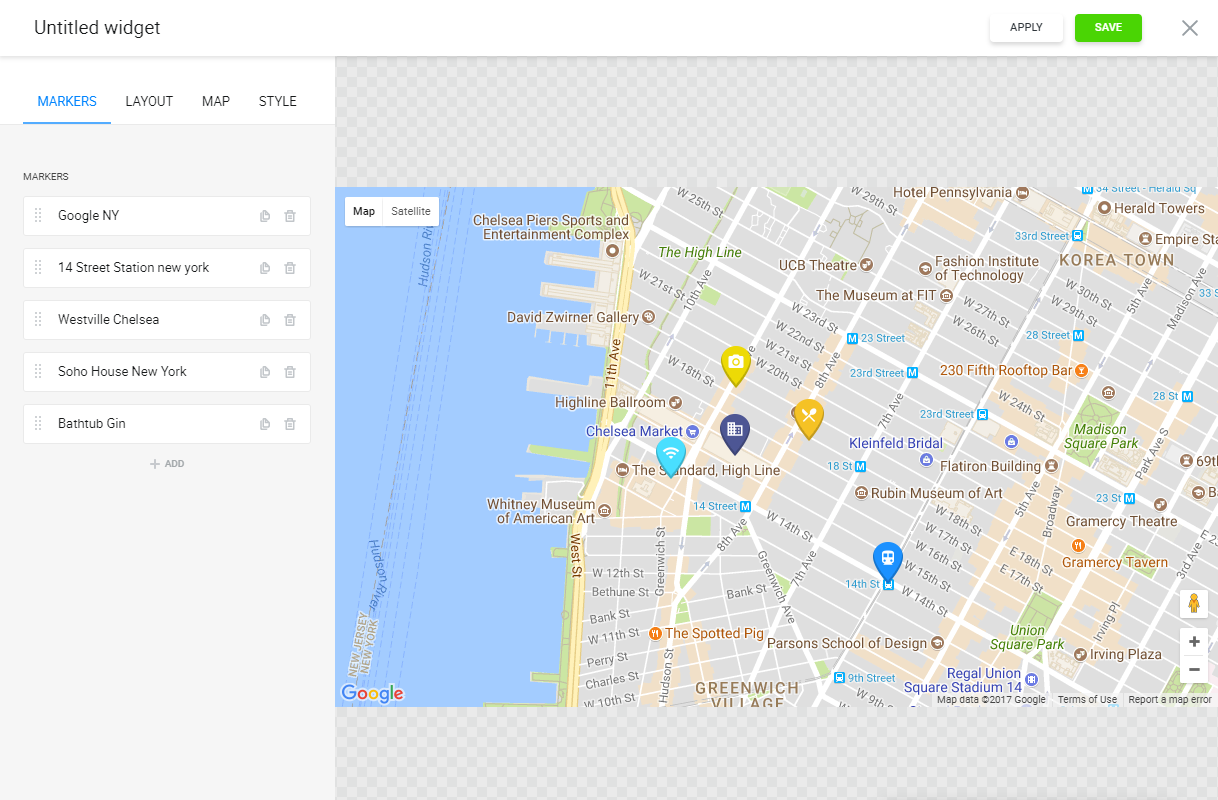1218x800 pixels.
Task: Duplicate the 14 Street Station marker
Action: point(265,268)
